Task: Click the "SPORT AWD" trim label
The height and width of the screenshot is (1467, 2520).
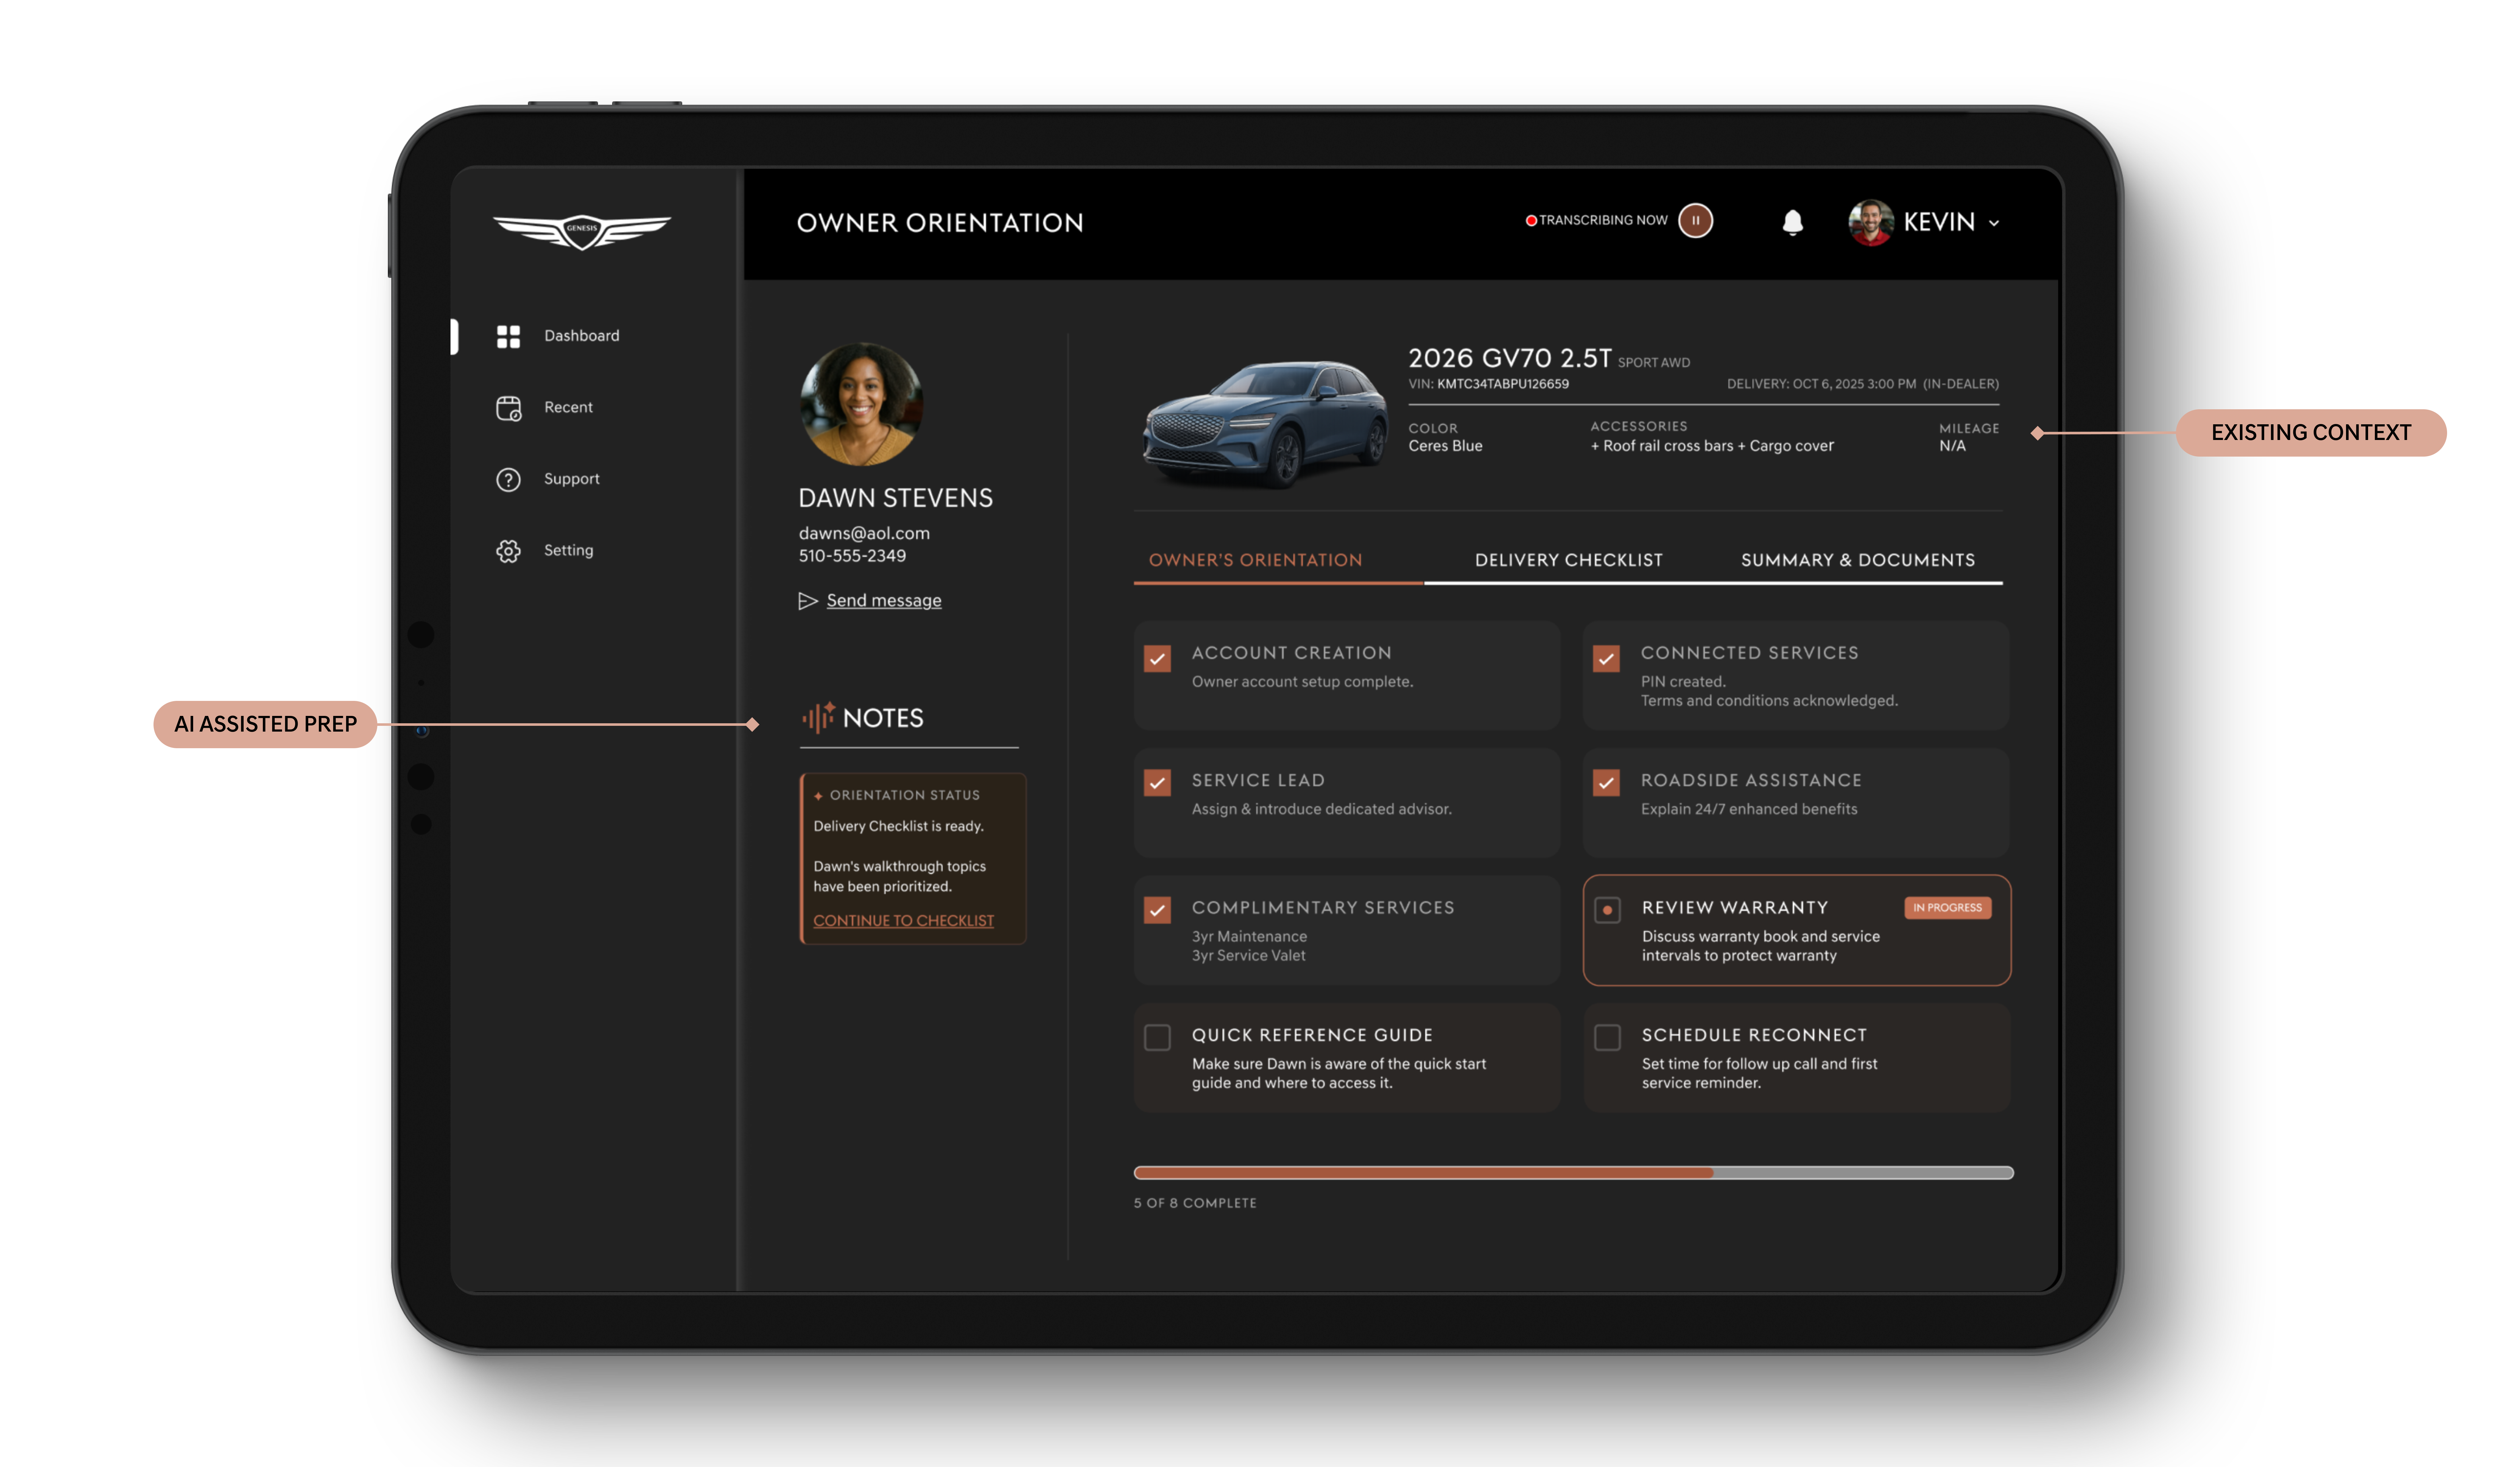Action: point(1654,363)
